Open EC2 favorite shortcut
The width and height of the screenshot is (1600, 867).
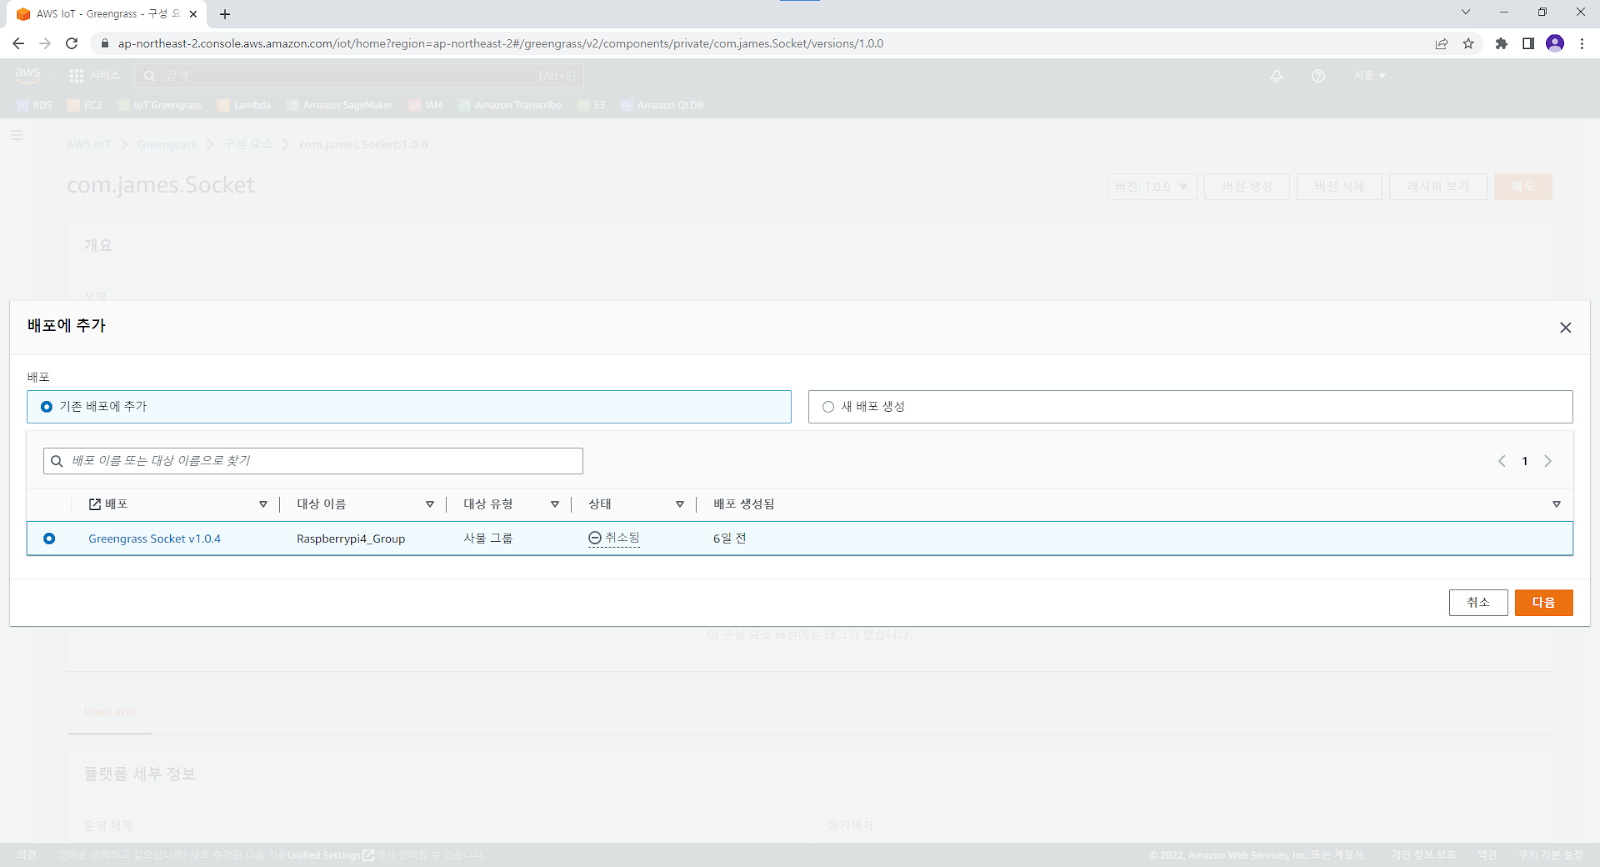click(84, 105)
